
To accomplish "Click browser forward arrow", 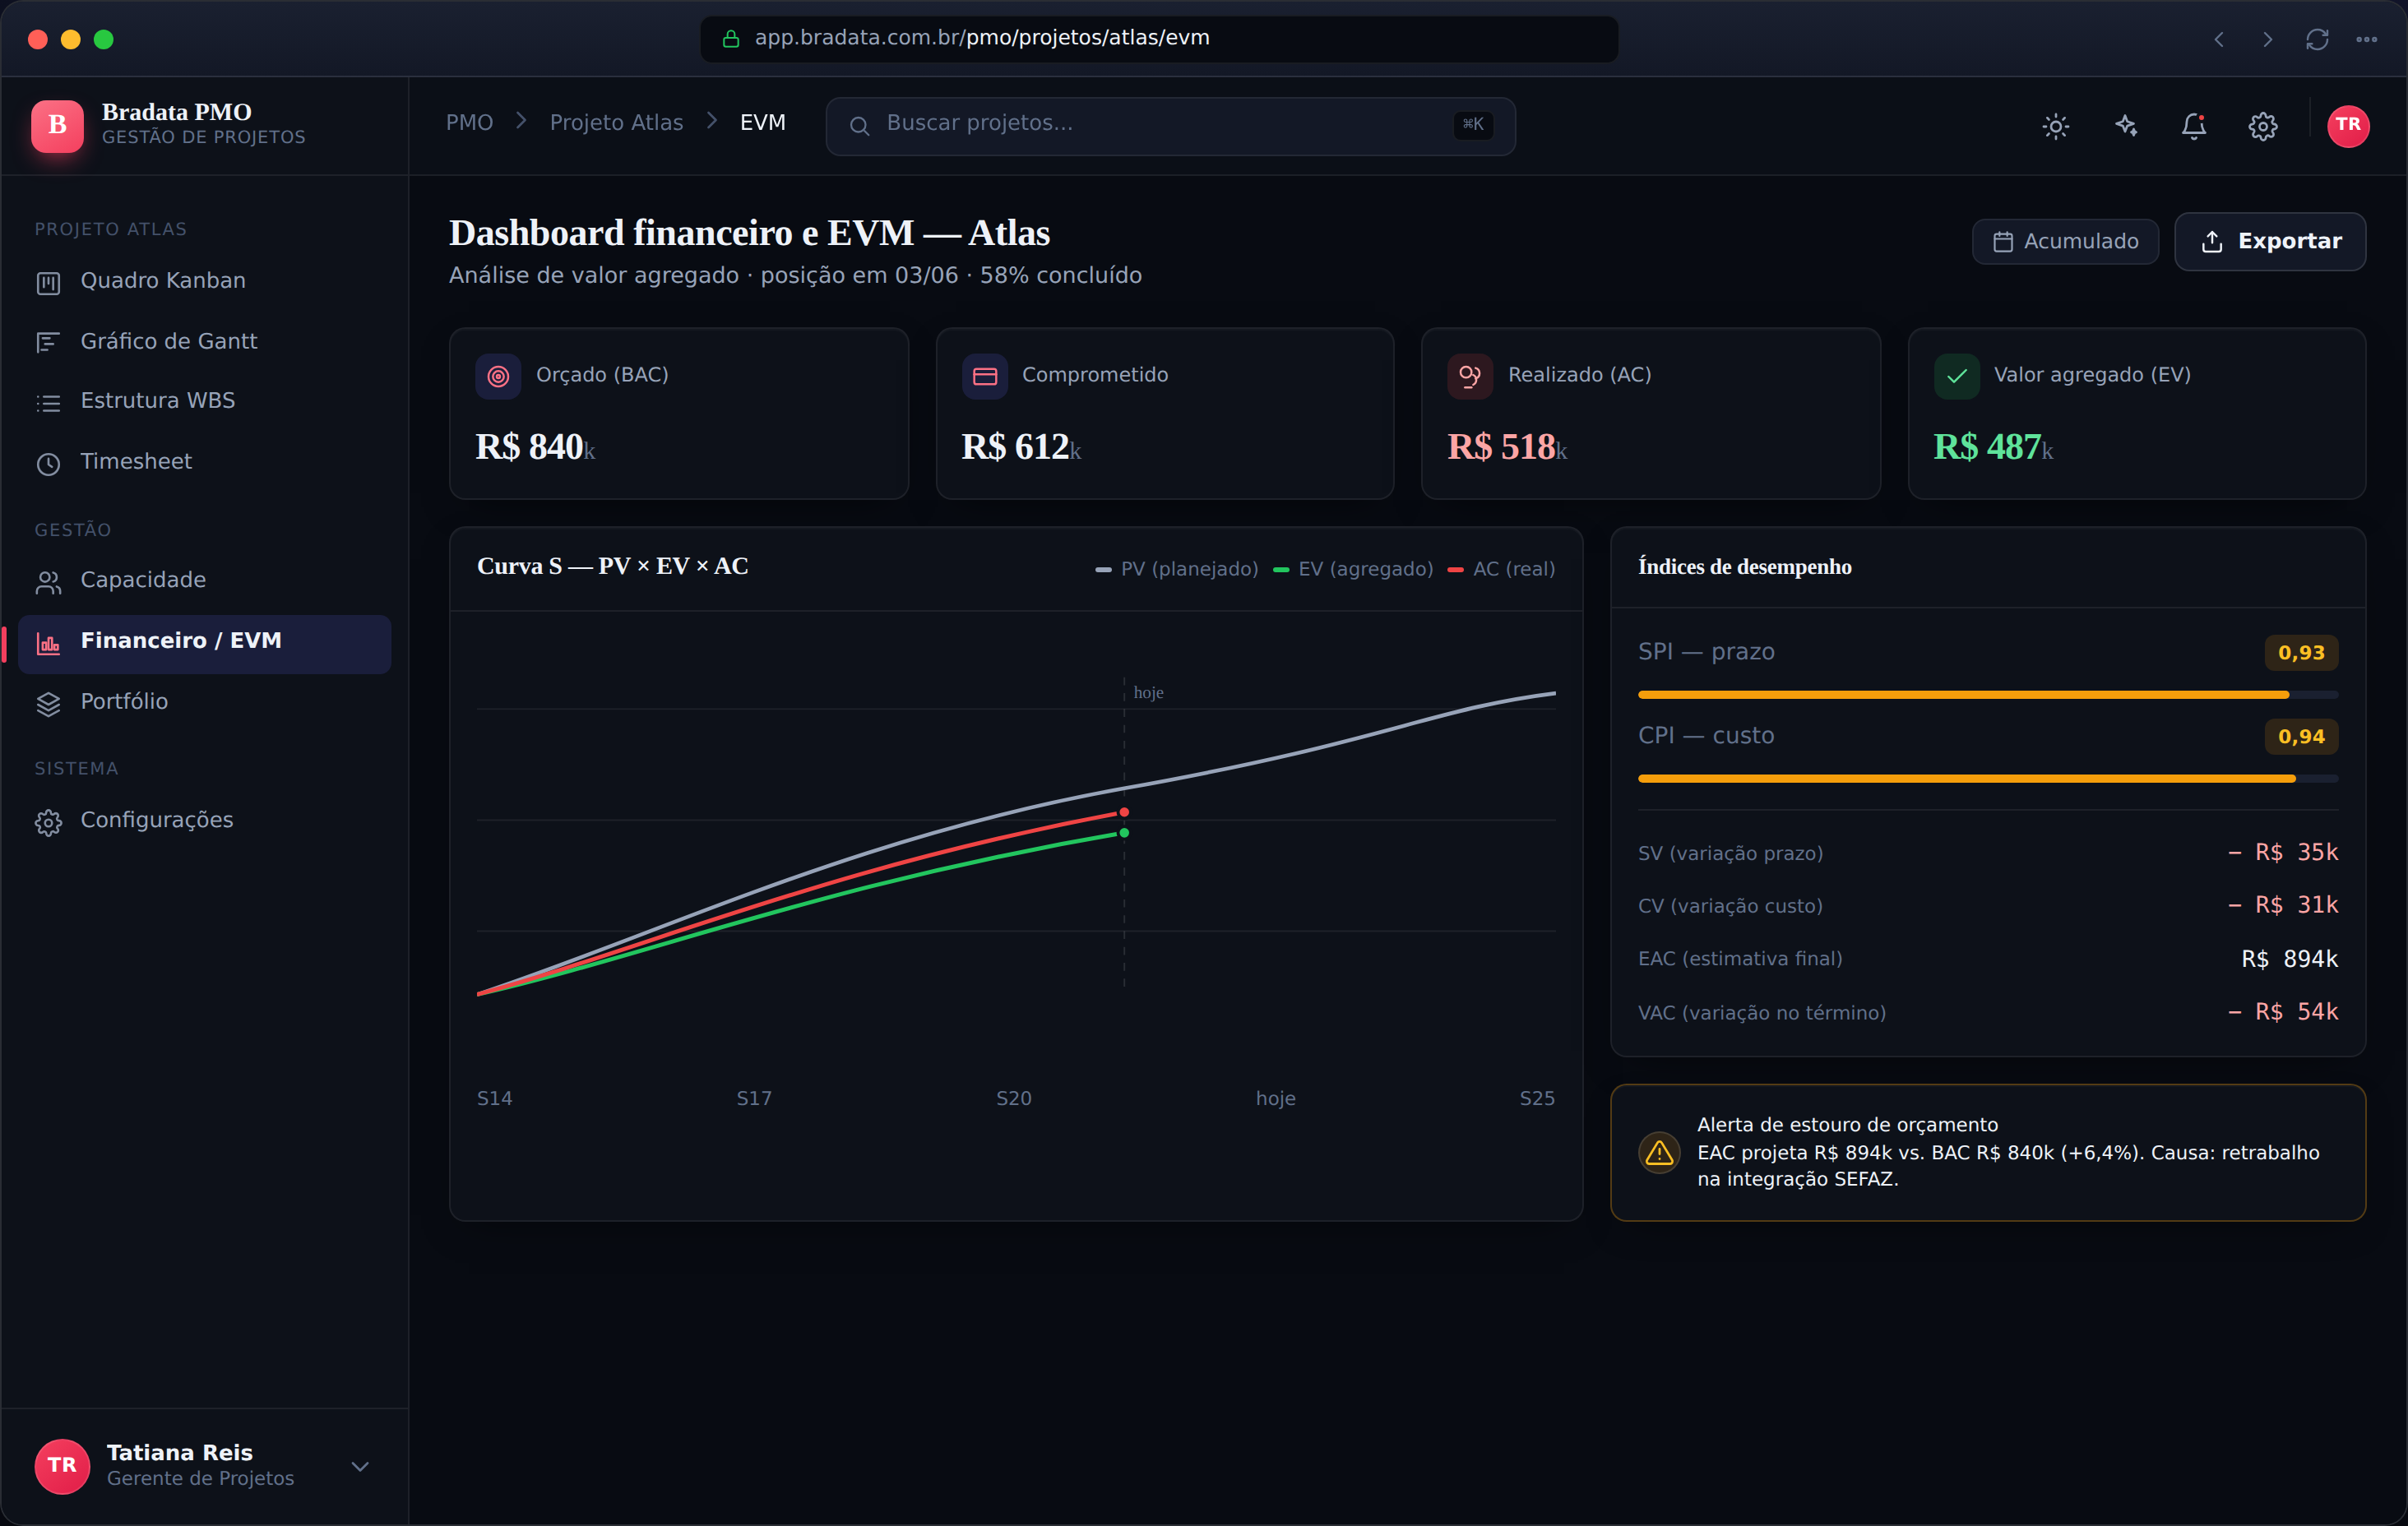I will click(x=2268, y=40).
